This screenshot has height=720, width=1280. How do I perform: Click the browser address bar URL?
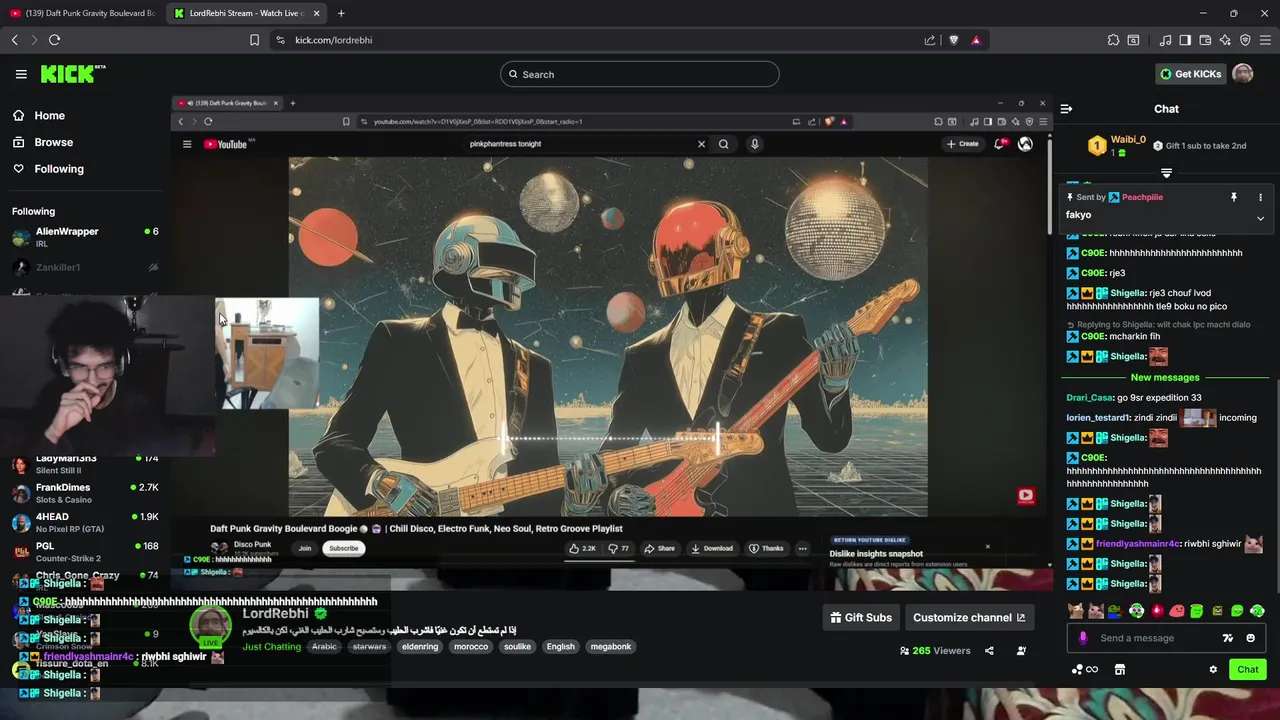coord(334,40)
